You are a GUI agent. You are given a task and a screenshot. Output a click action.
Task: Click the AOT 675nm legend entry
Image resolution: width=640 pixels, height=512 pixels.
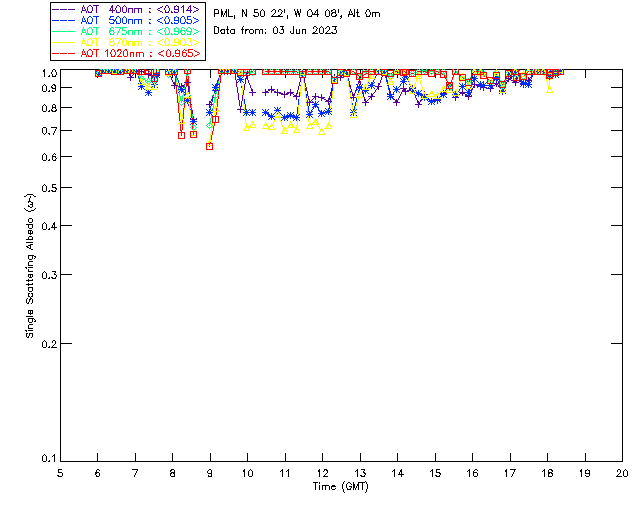127,31
